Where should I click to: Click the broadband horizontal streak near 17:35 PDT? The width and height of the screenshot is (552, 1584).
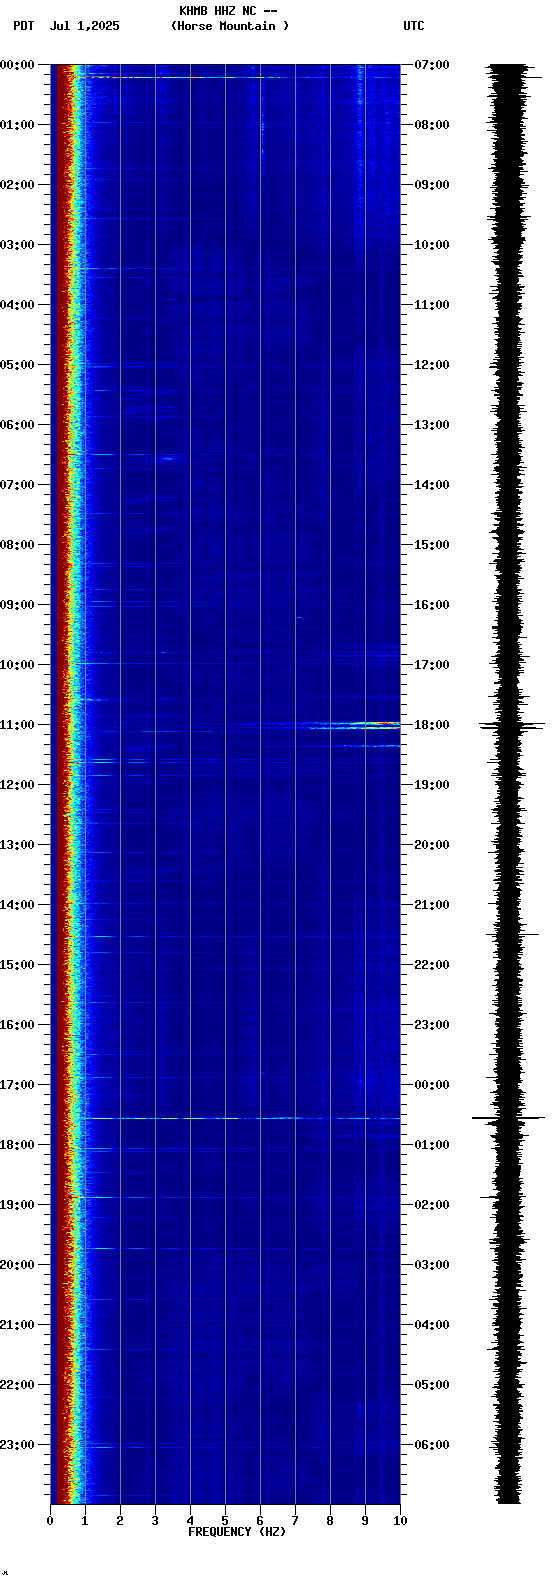coord(245,1118)
